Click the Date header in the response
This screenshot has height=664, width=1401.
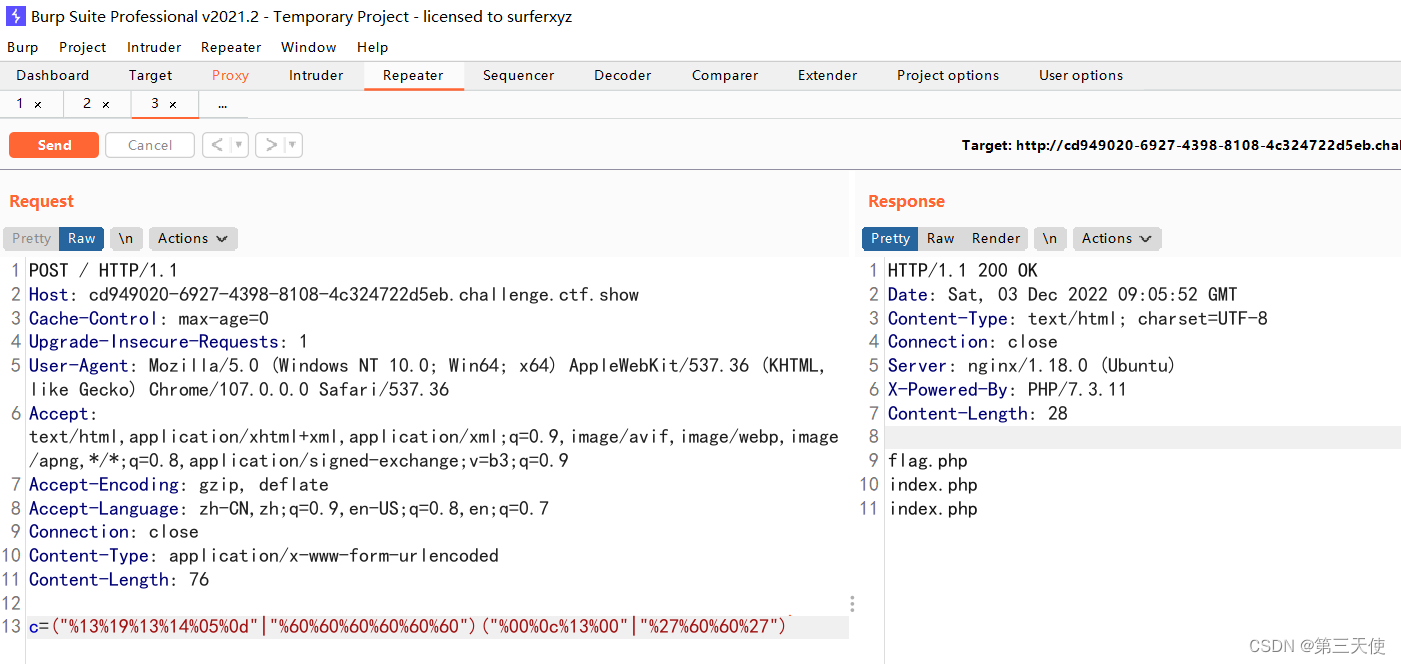[1063, 295]
